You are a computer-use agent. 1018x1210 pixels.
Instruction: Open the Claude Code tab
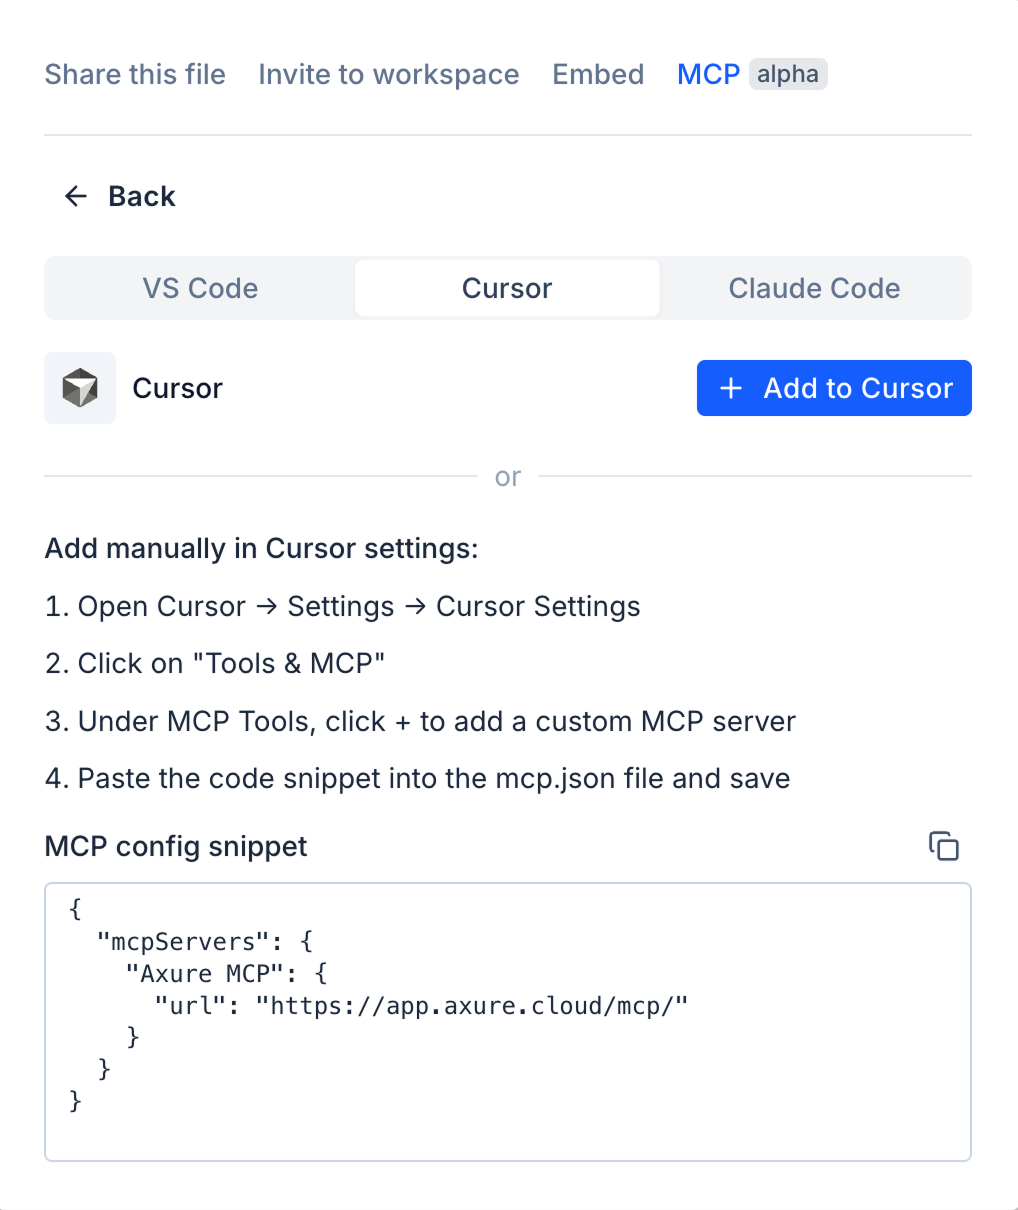814,288
